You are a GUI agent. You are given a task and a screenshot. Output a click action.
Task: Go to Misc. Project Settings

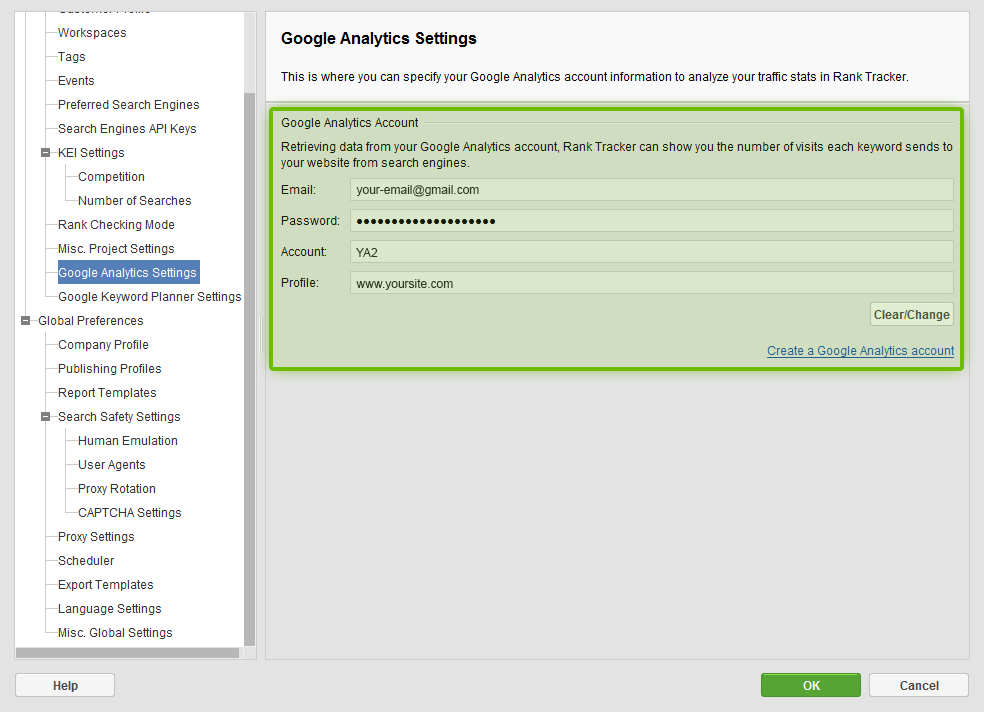pyautogui.click(x=116, y=248)
